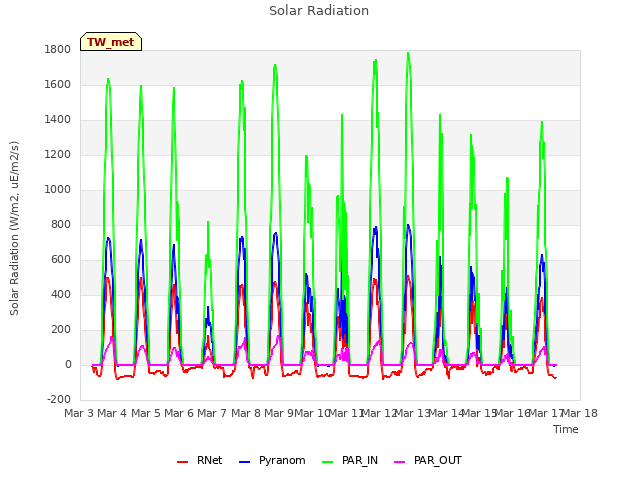Click the Mar 8 x-axis label
Viewport: 640px width, 480px height.
(x=246, y=413)
